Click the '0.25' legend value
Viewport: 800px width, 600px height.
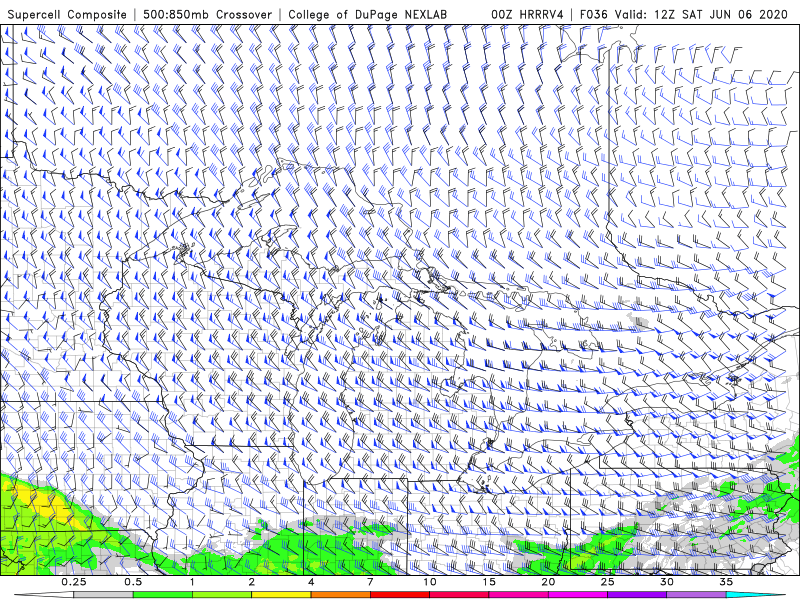pyautogui.click(x=74, y=582)
